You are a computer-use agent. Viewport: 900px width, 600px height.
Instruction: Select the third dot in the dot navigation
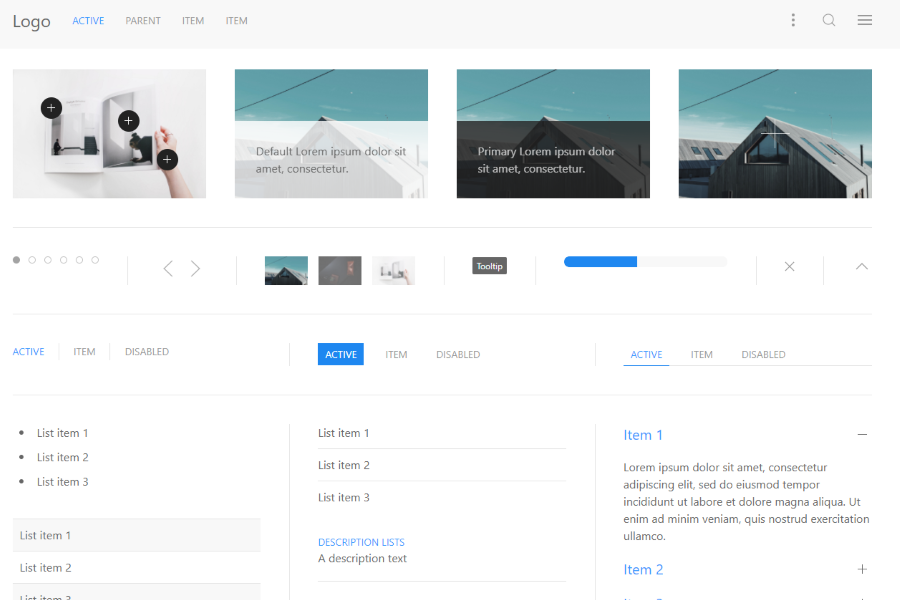48,260
